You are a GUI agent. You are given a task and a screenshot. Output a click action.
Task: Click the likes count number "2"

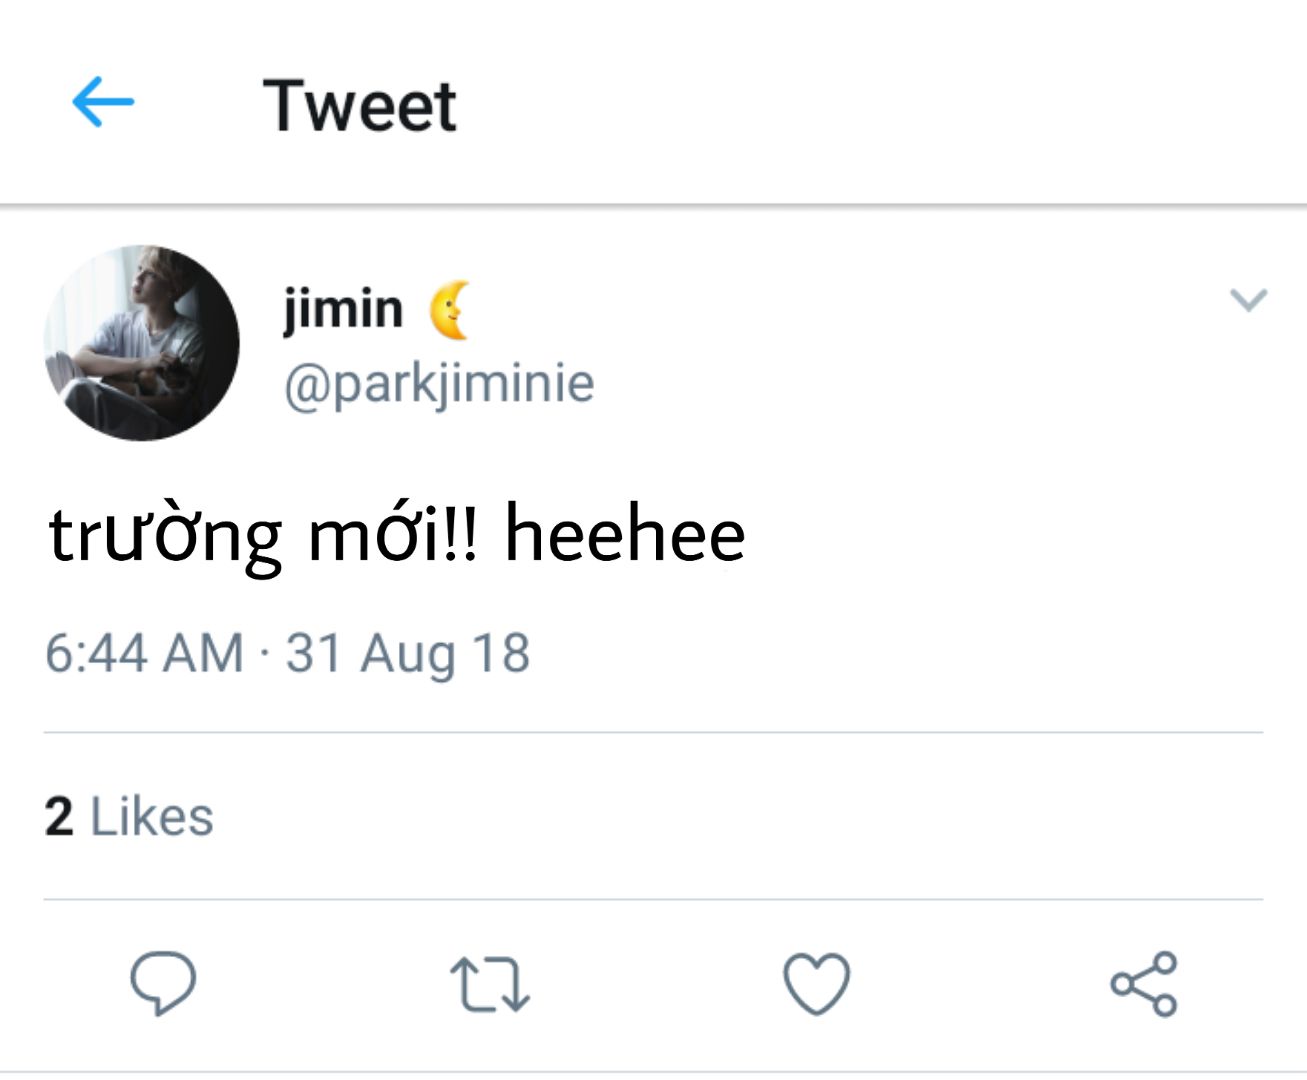tap(59, 817)
